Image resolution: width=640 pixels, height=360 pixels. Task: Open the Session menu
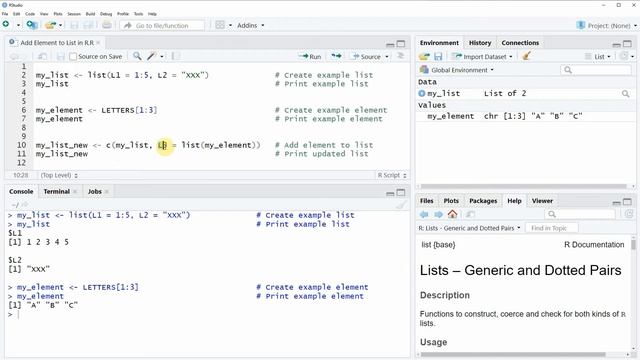click(74, 13)
